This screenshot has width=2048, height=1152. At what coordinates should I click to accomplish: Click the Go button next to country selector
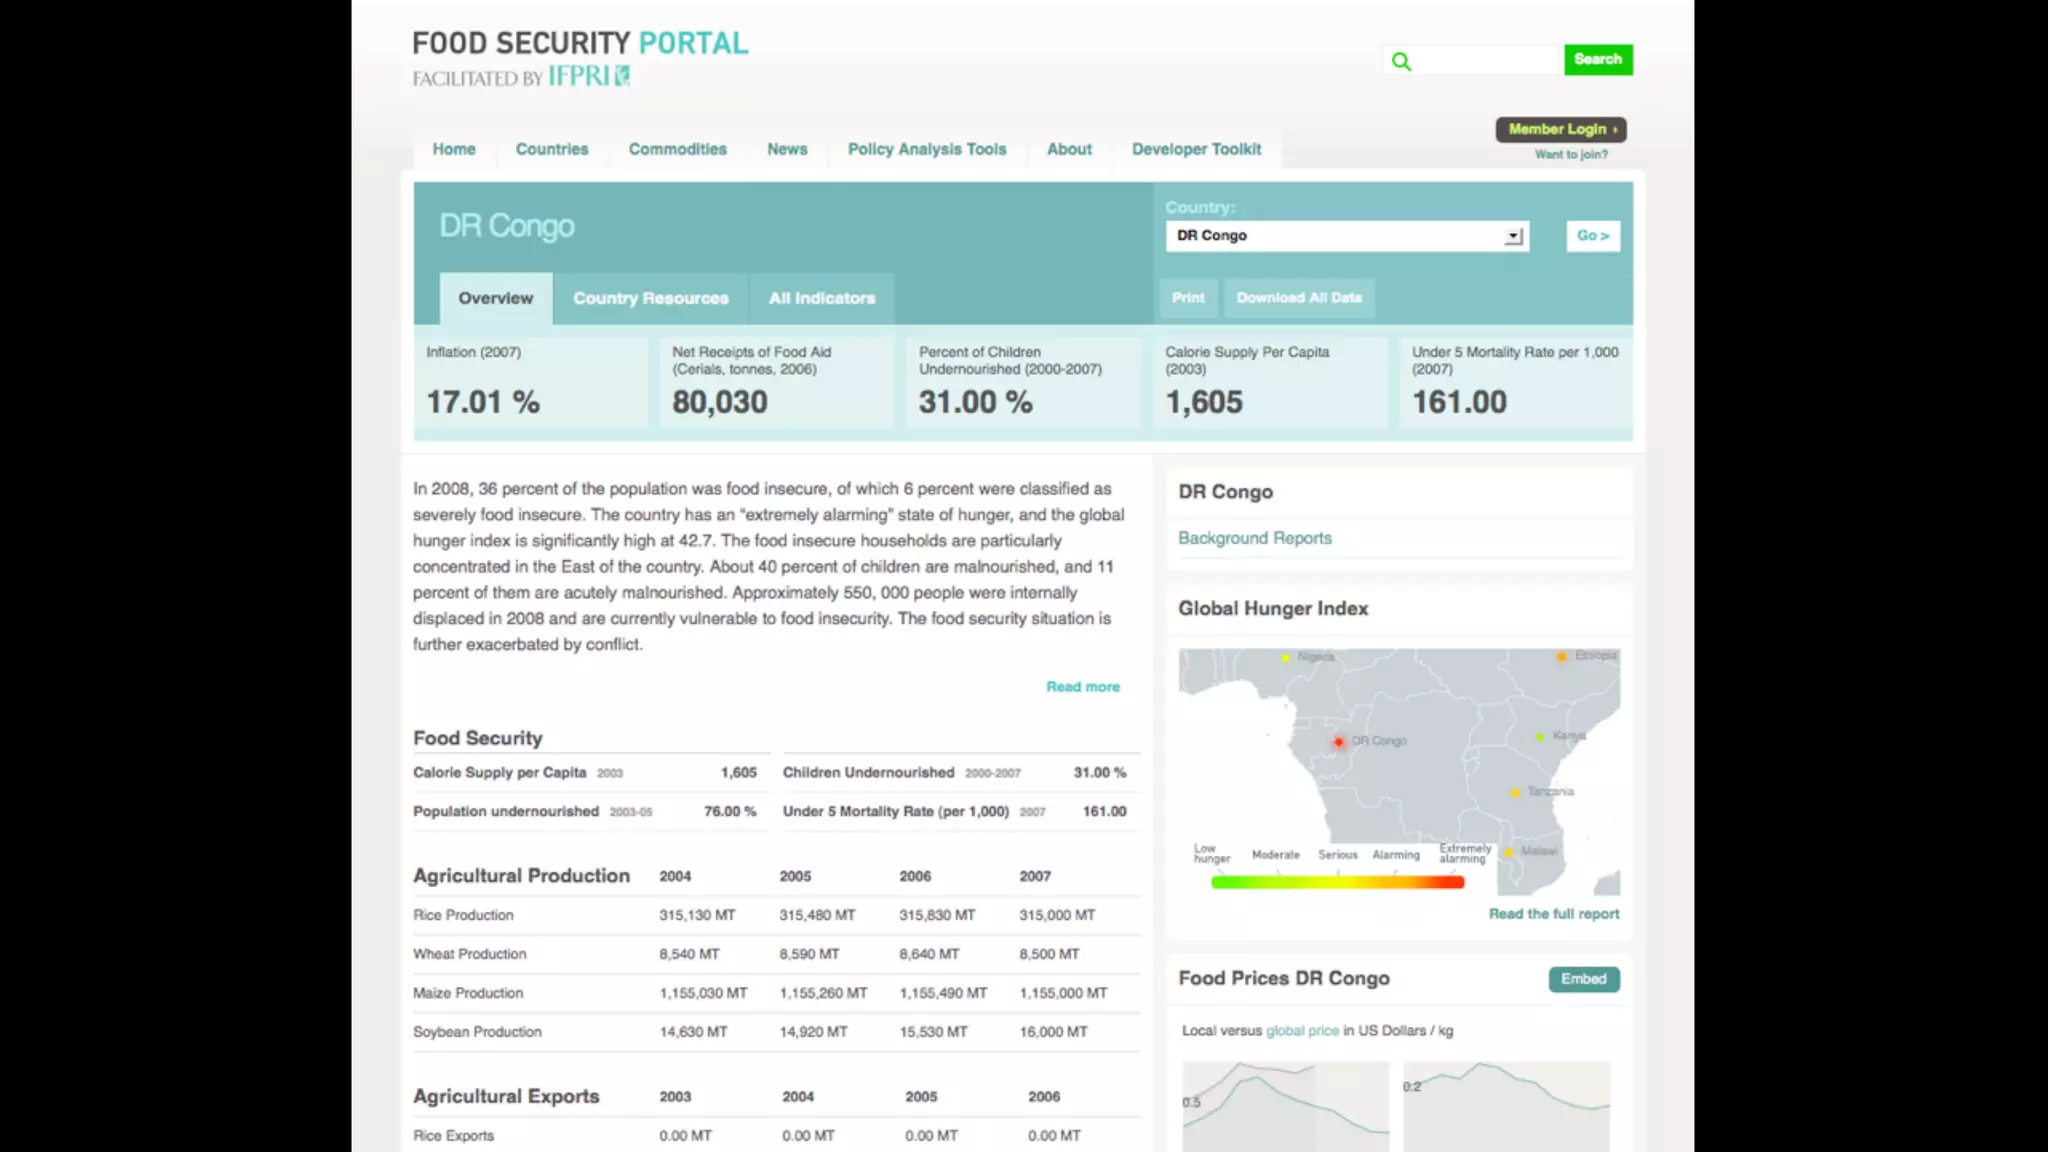(1592, 236)
